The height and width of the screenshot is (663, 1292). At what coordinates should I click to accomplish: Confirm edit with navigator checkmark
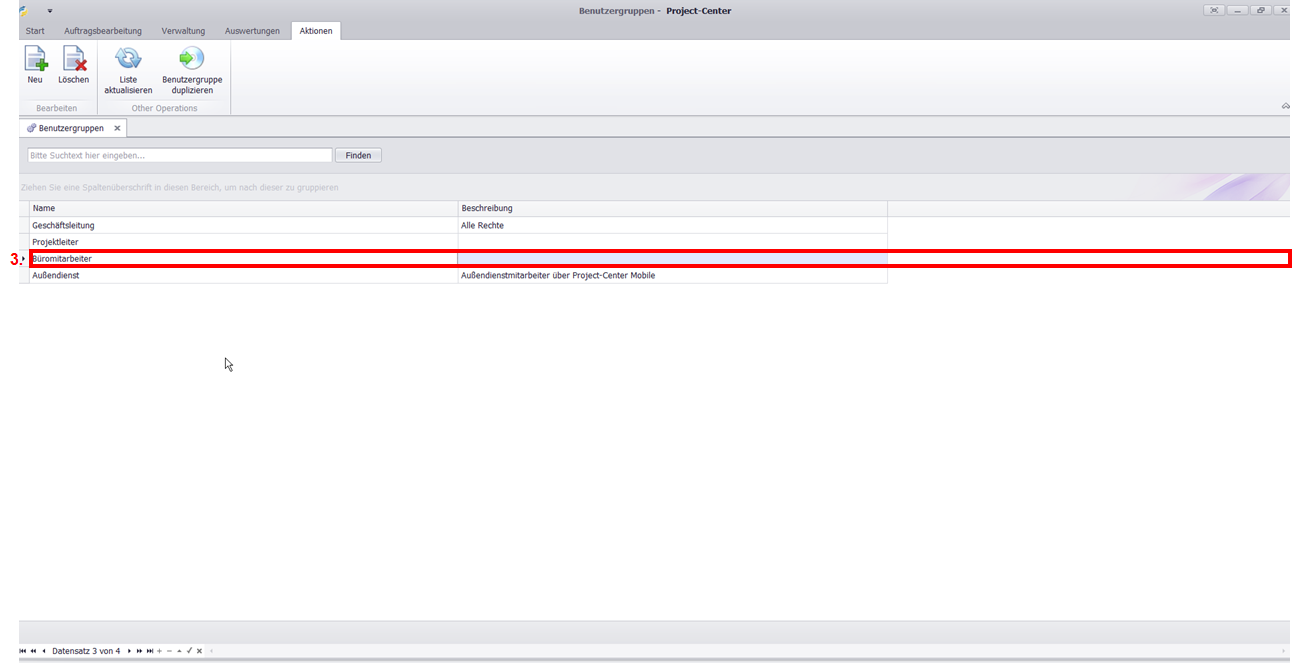(189, 651)
